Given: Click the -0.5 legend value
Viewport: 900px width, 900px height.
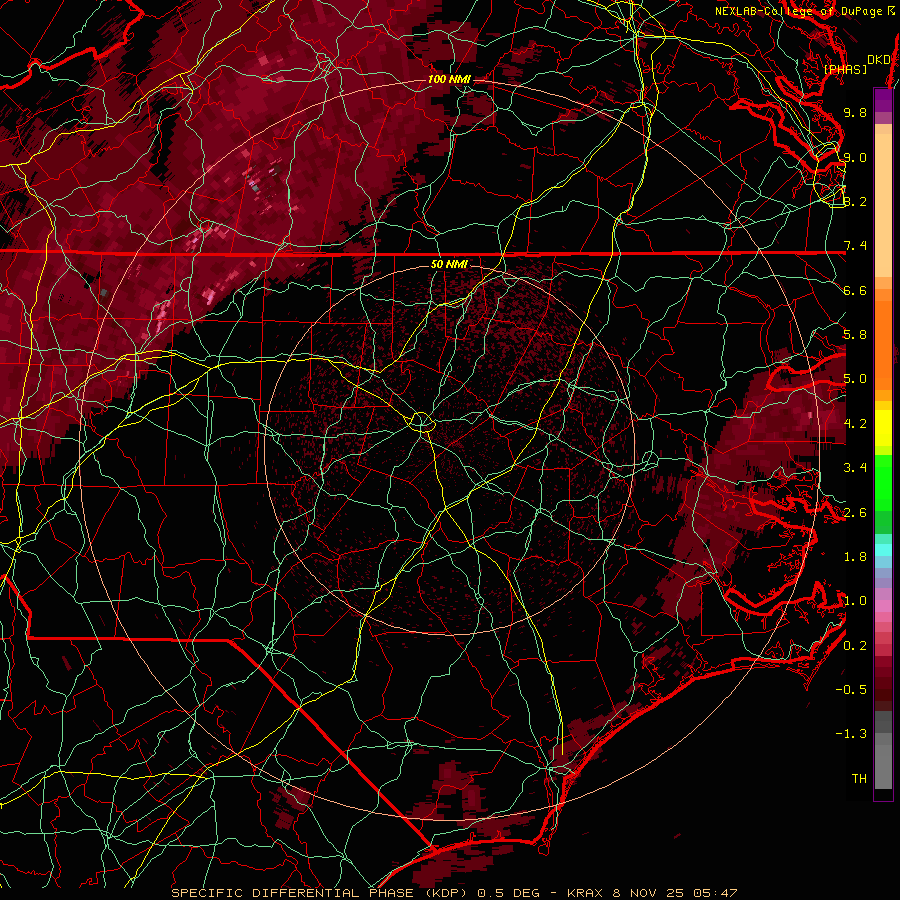Looking at the screenshot, I should [x=851, y=690].
